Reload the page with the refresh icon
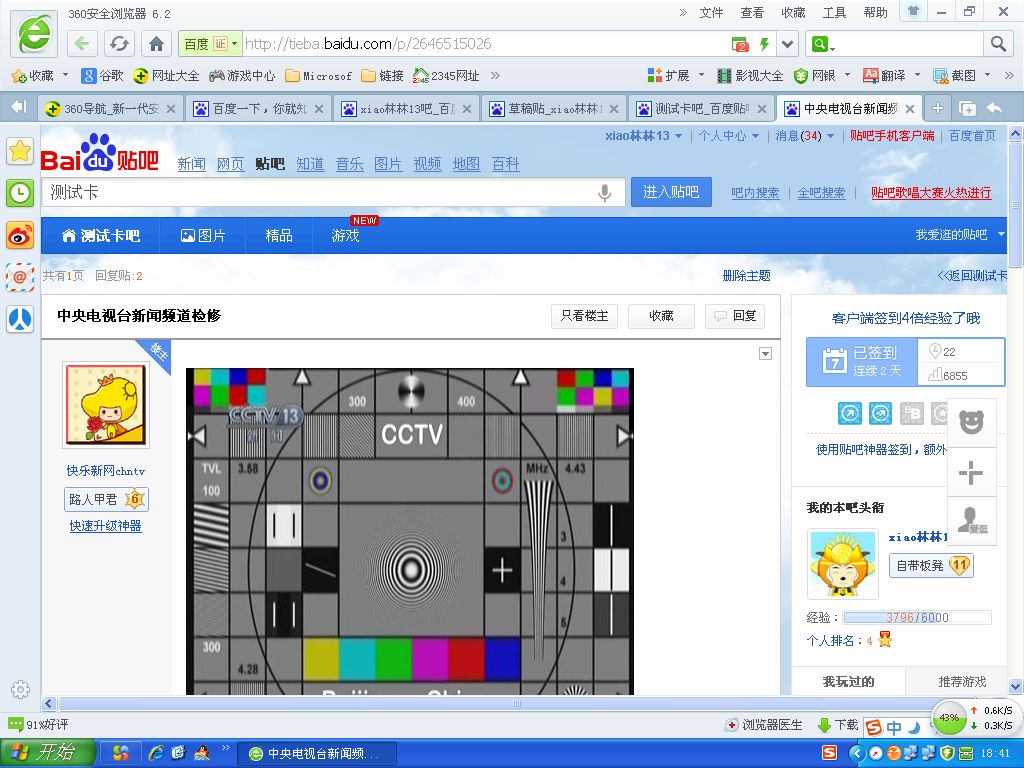This screenshot has width=1024, height=768. pos(119,44)
